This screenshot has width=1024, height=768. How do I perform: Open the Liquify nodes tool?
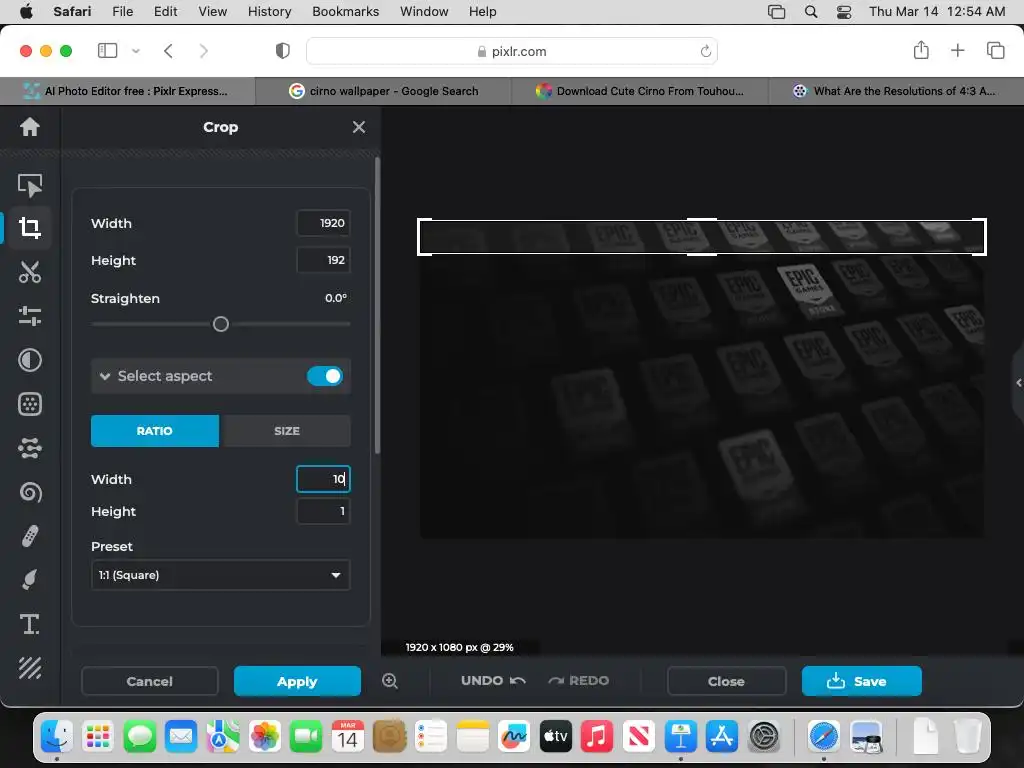click(29, 448)
